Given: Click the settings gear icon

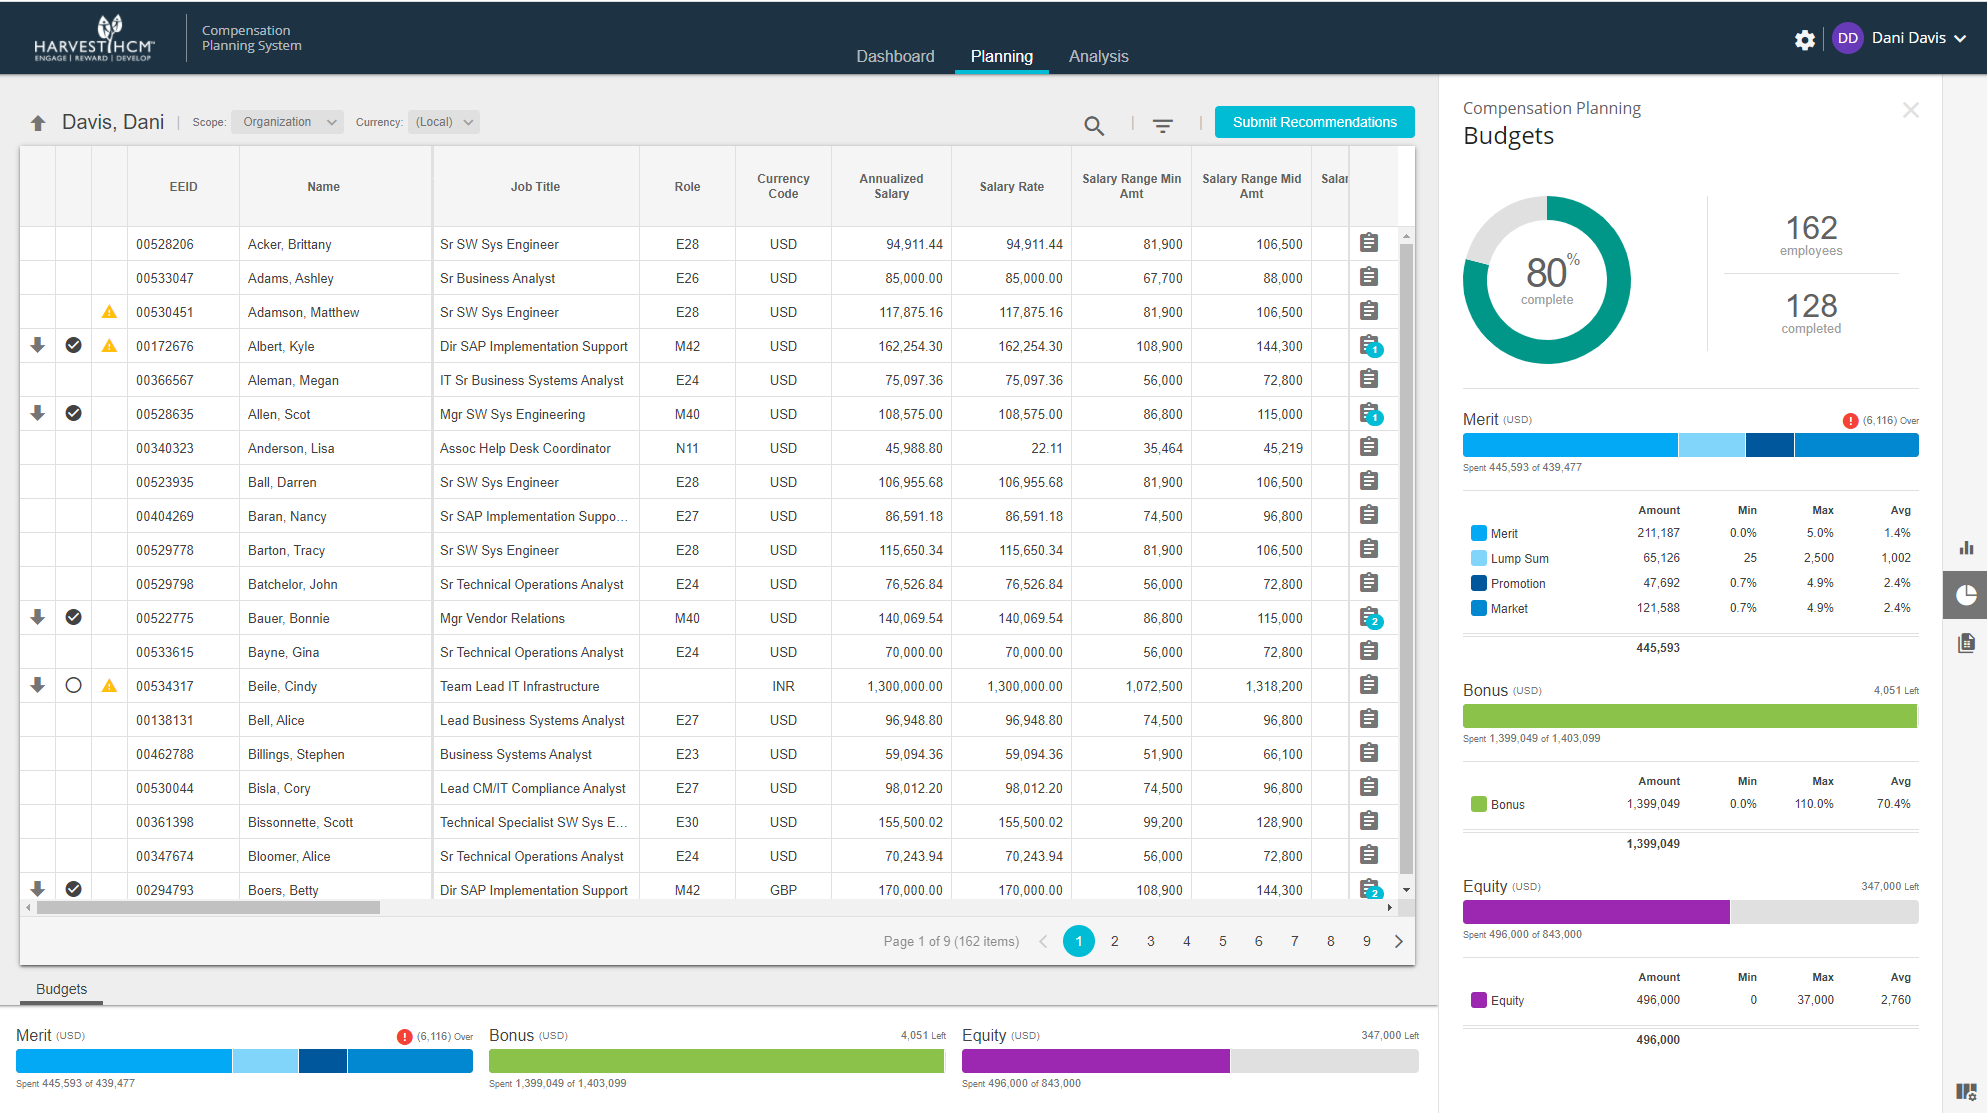Looking at the screenshot, I should coord(1804,39).
